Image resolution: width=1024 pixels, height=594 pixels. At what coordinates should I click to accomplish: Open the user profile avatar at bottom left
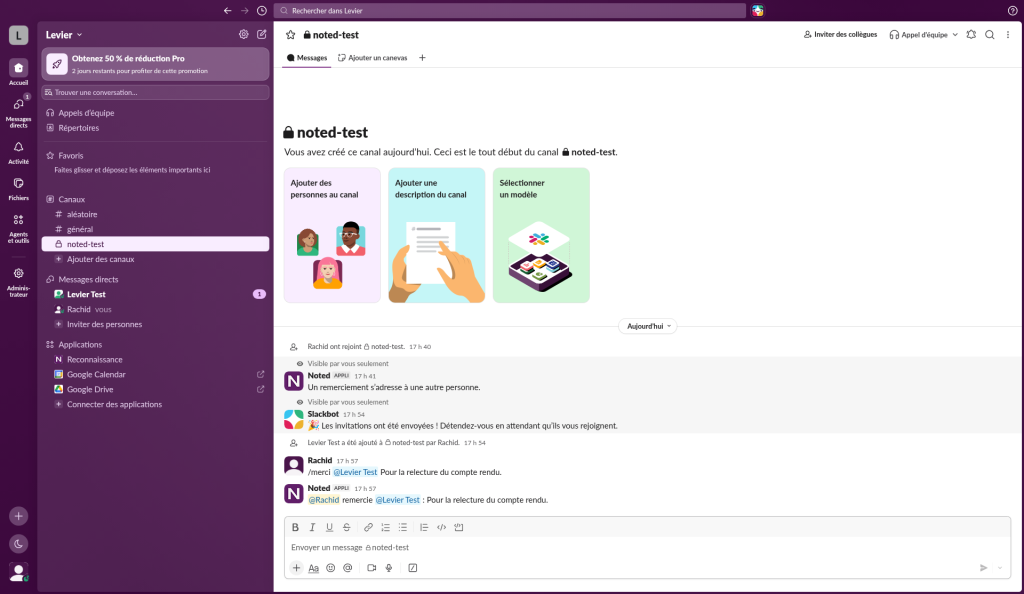(x=18, y=572)
